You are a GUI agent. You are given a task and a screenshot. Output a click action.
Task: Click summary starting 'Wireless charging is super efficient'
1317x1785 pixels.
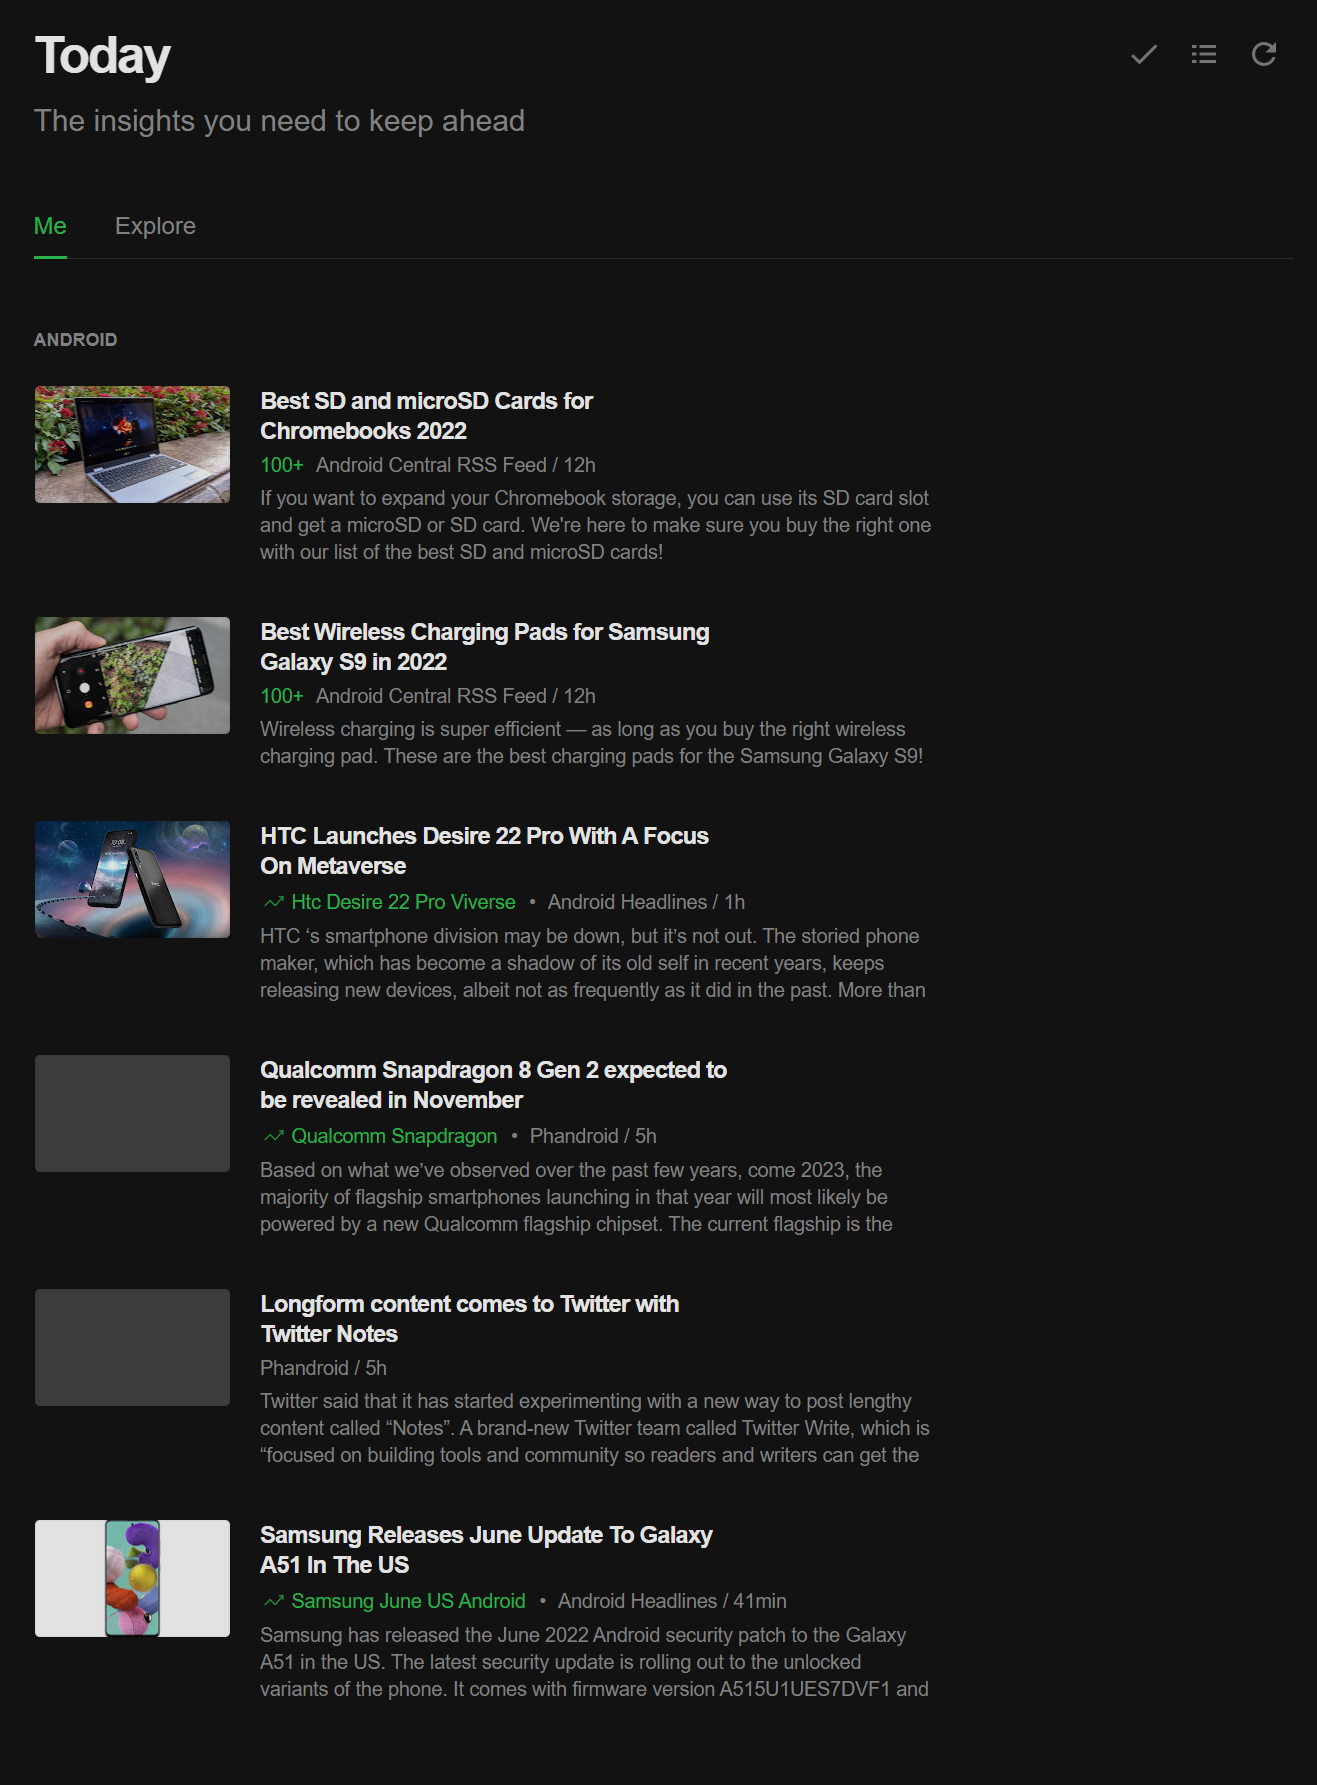(591, 743)
